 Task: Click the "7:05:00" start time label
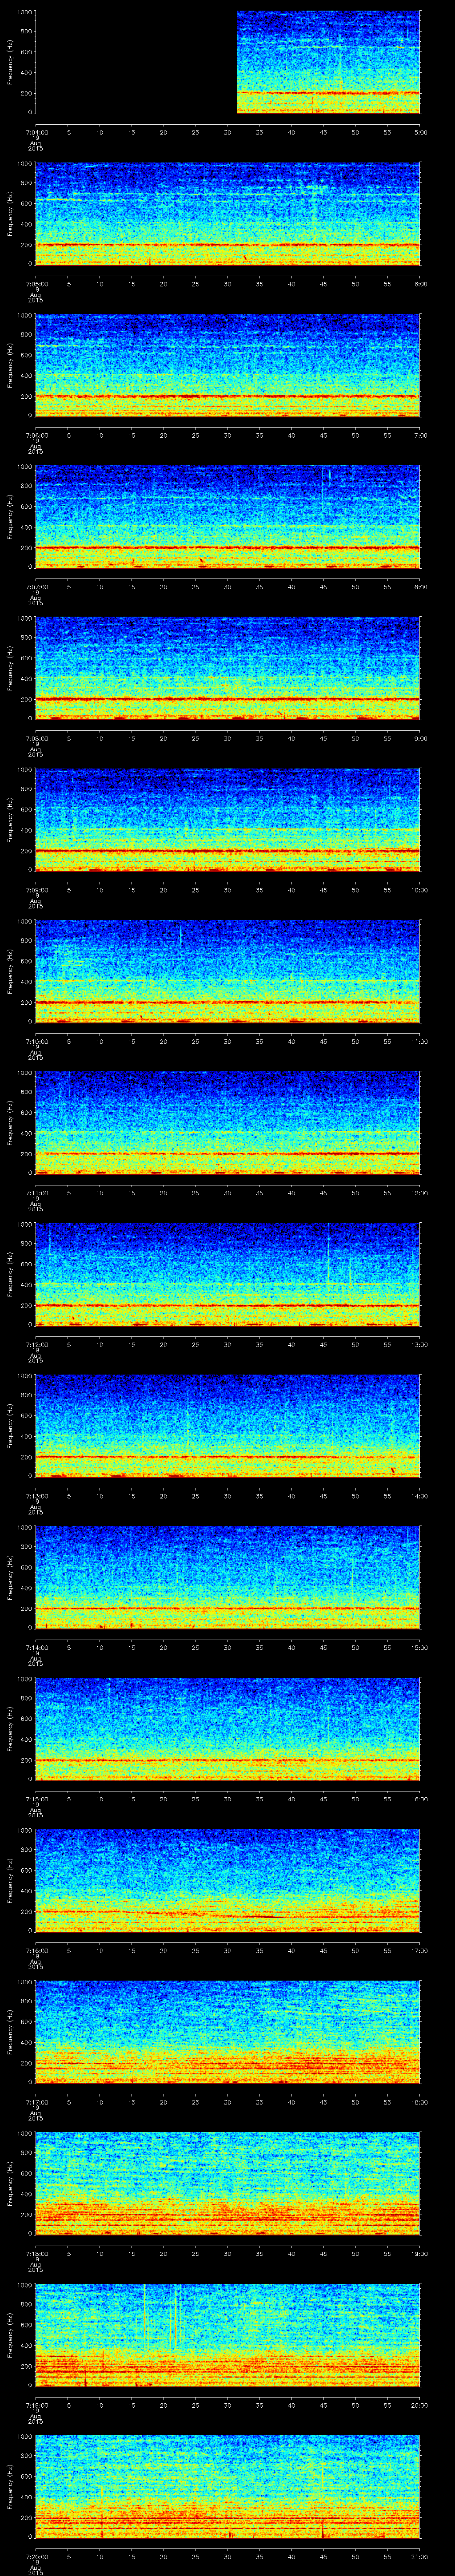[36, 284]
